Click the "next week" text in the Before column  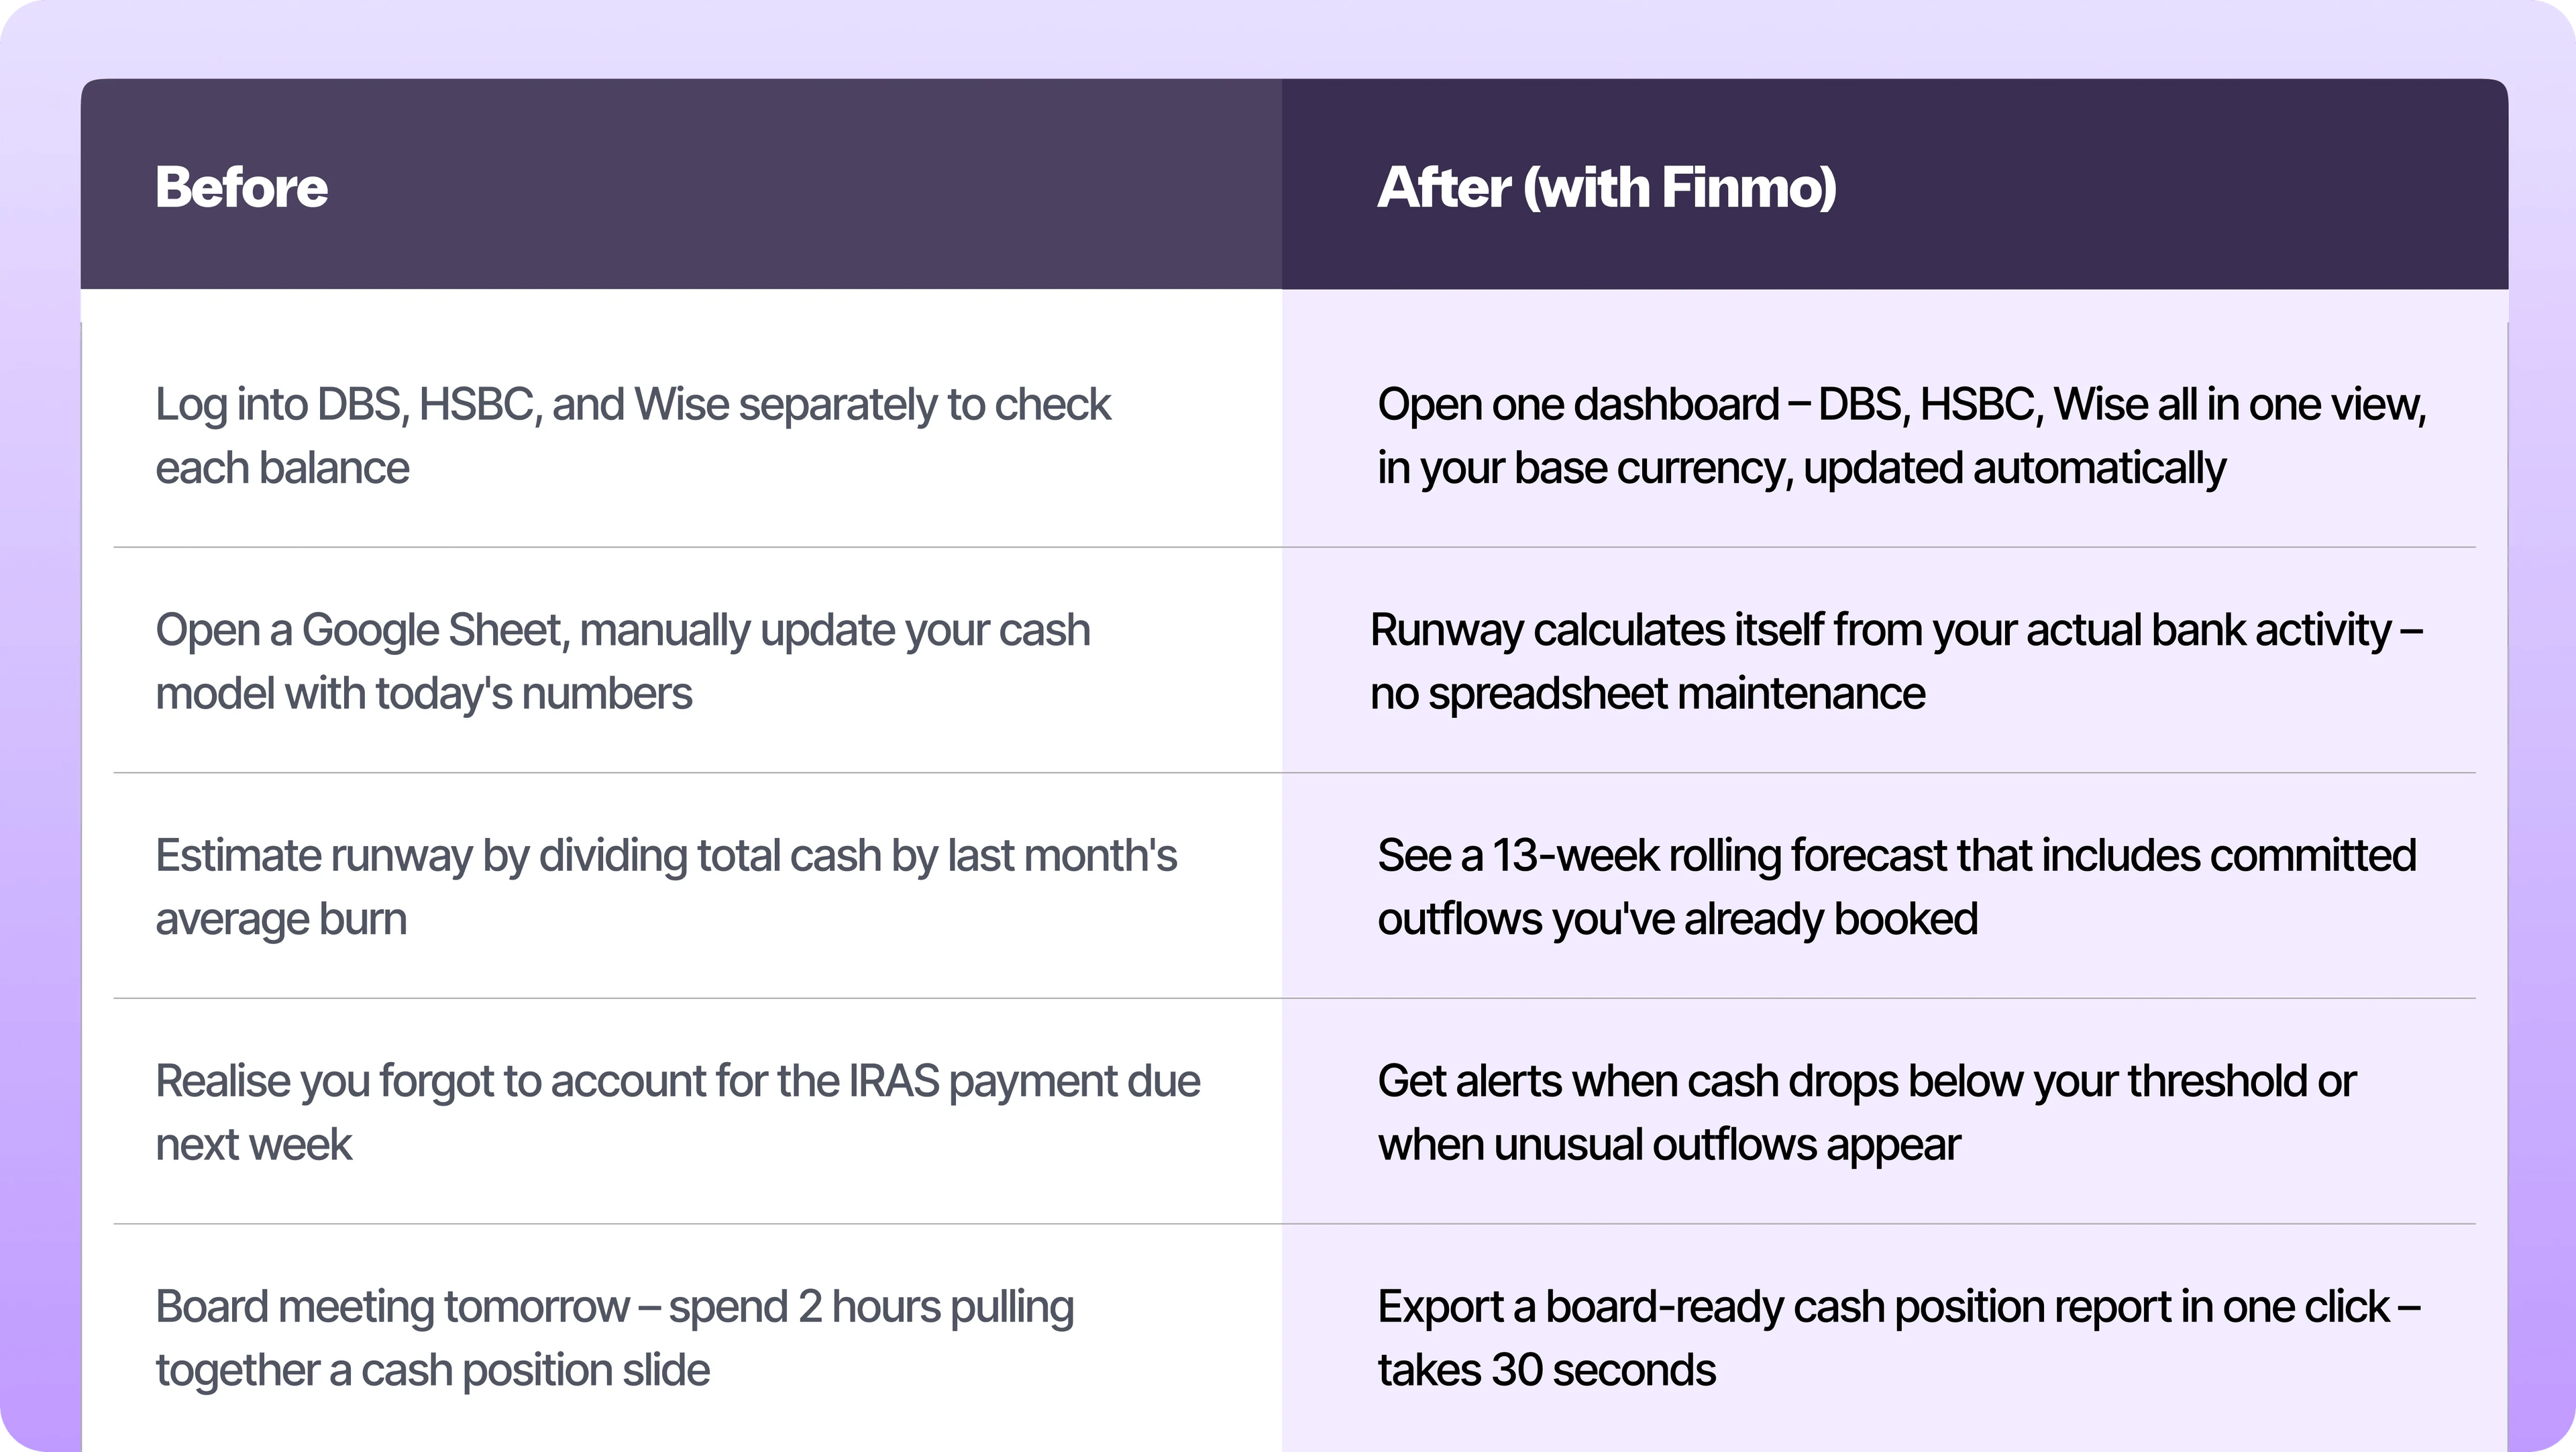pos(253,1145)
